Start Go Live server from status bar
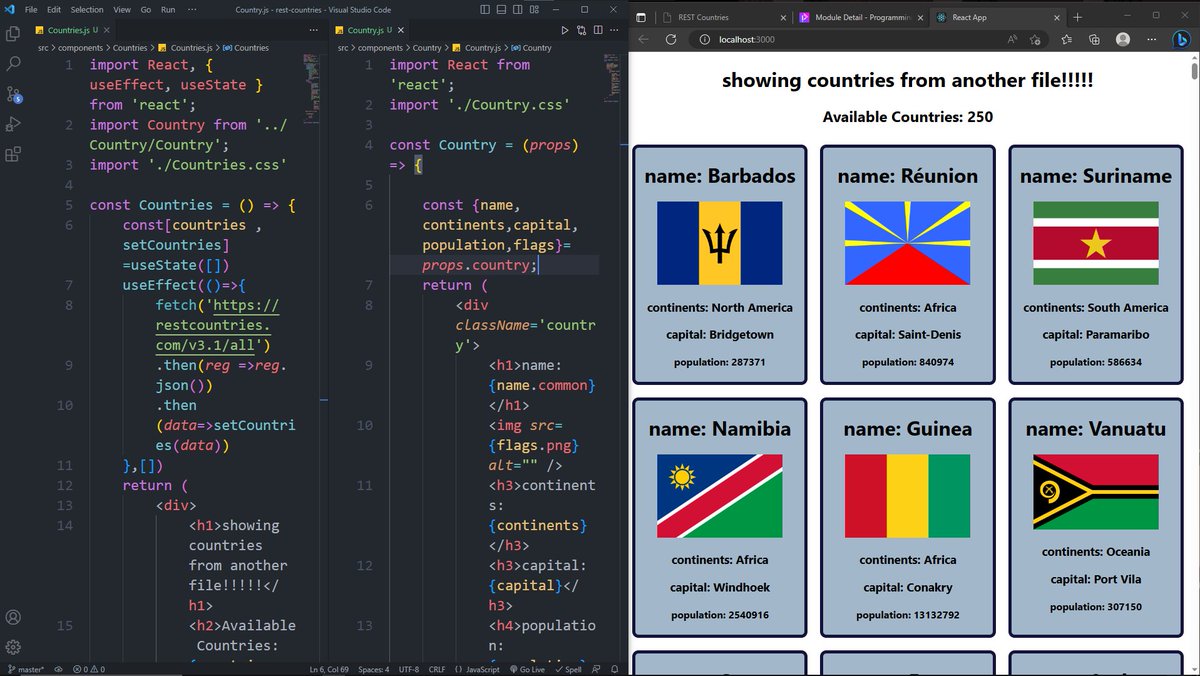1200x676 pixels. (x=526, y=669)
